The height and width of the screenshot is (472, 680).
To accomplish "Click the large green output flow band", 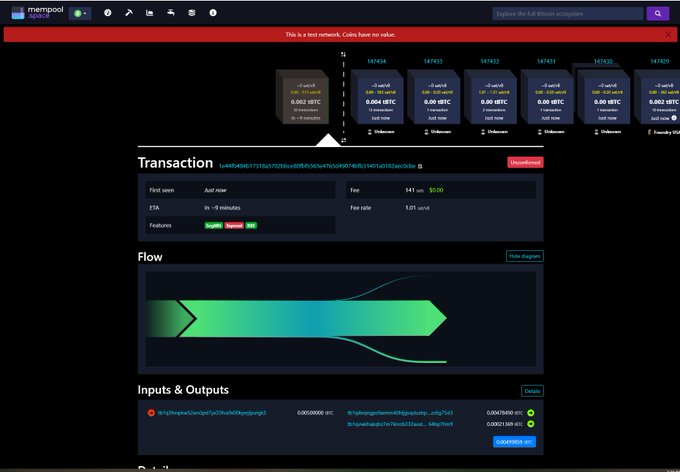I will [x=312, y=318].
